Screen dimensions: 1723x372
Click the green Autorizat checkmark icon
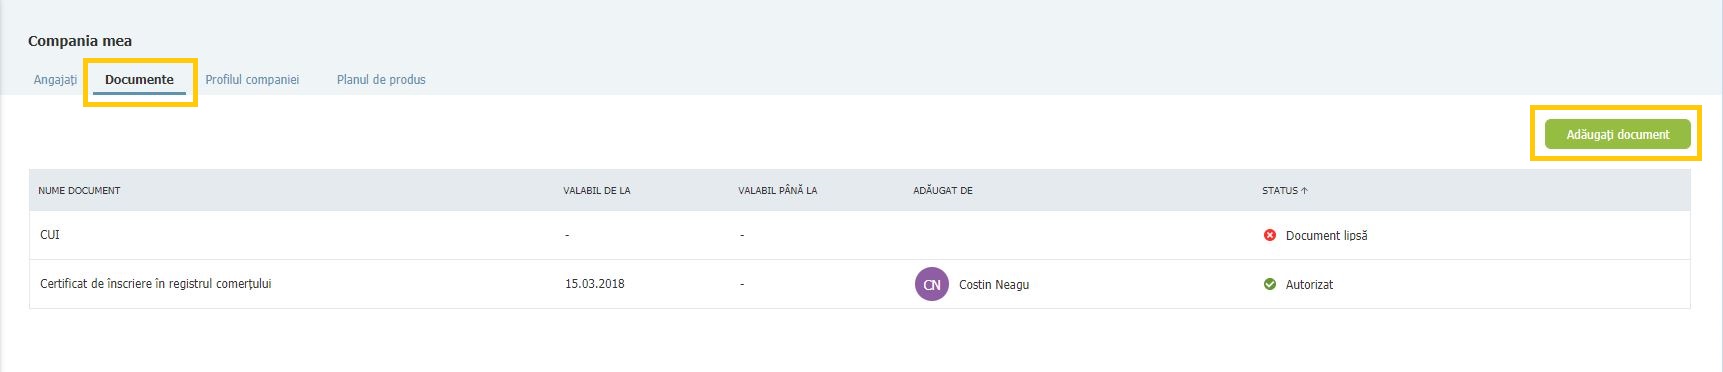(x=1270, y=284)
